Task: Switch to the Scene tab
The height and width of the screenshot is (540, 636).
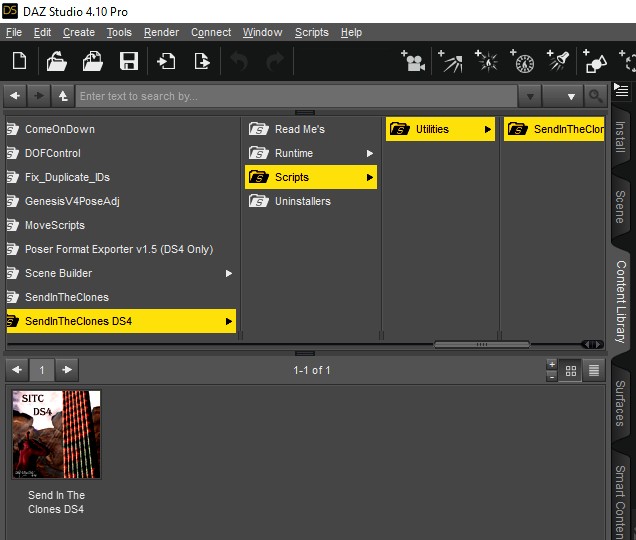Action: click(621, 207)
